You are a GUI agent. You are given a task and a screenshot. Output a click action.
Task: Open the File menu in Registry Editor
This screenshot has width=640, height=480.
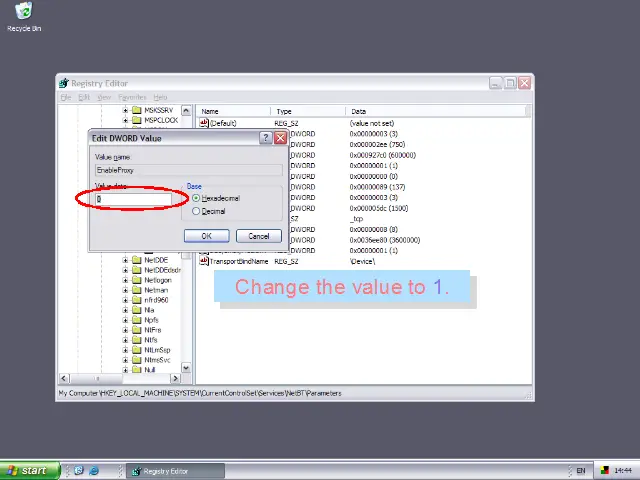[x=66, y=97]
